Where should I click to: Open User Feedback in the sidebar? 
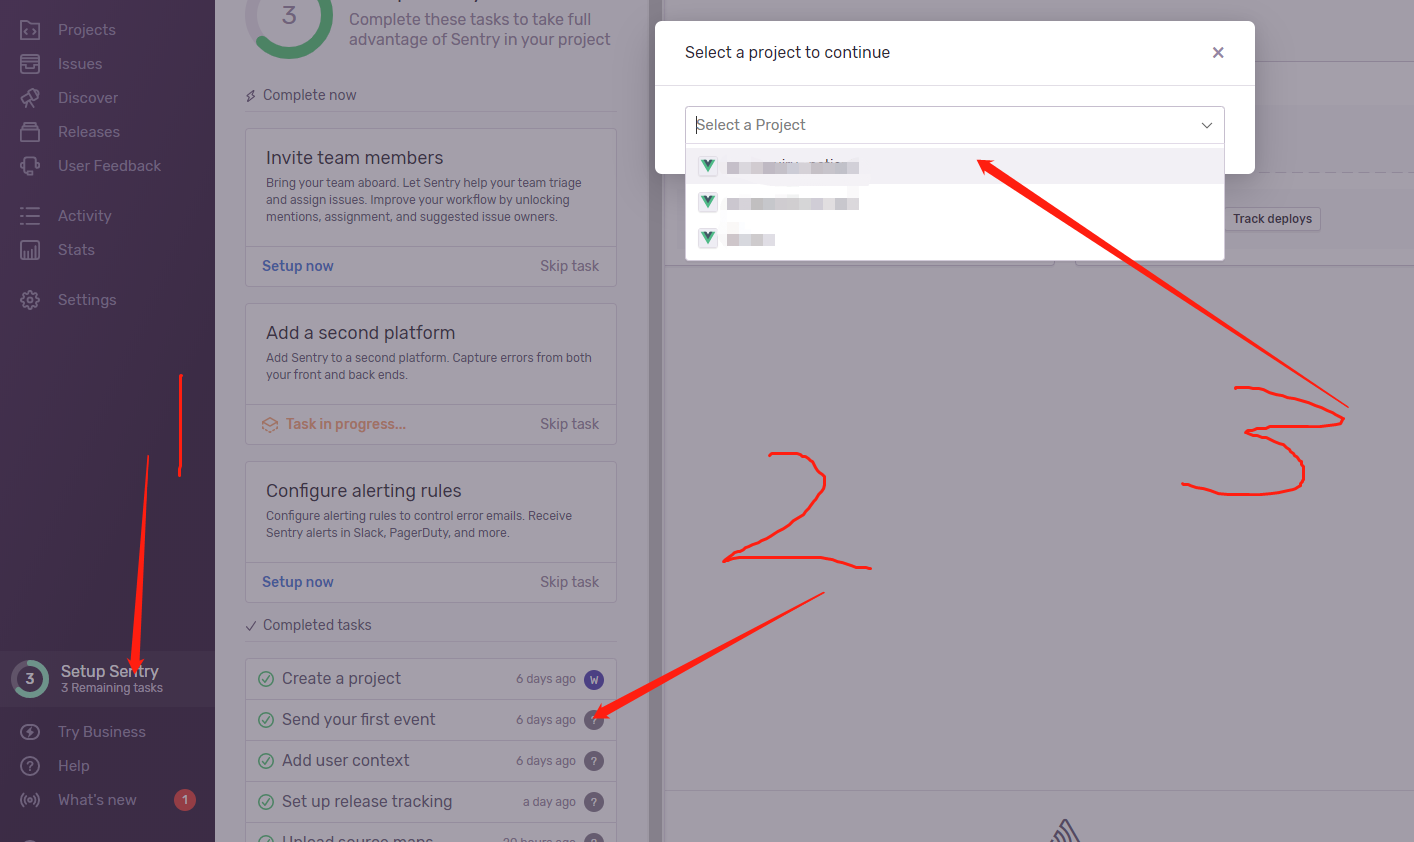[109, 166]
